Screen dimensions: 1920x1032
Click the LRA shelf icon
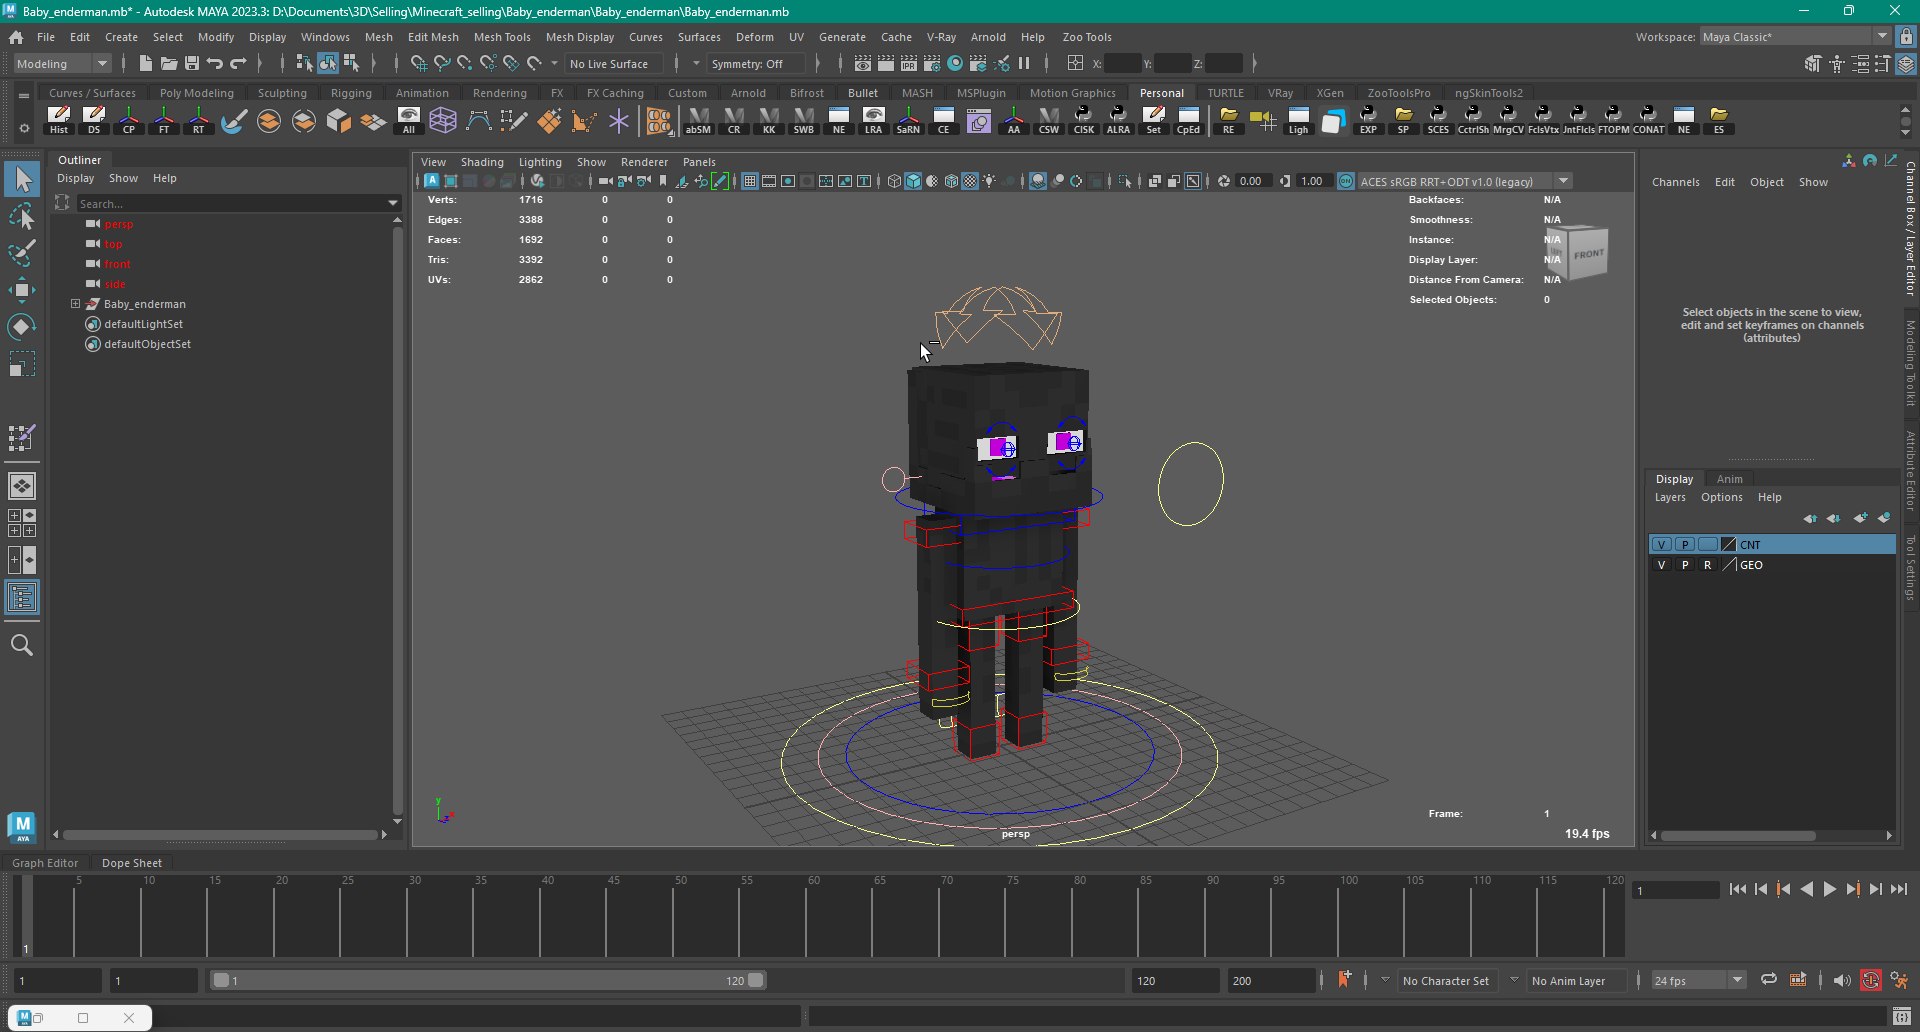[x=873, y=120]
